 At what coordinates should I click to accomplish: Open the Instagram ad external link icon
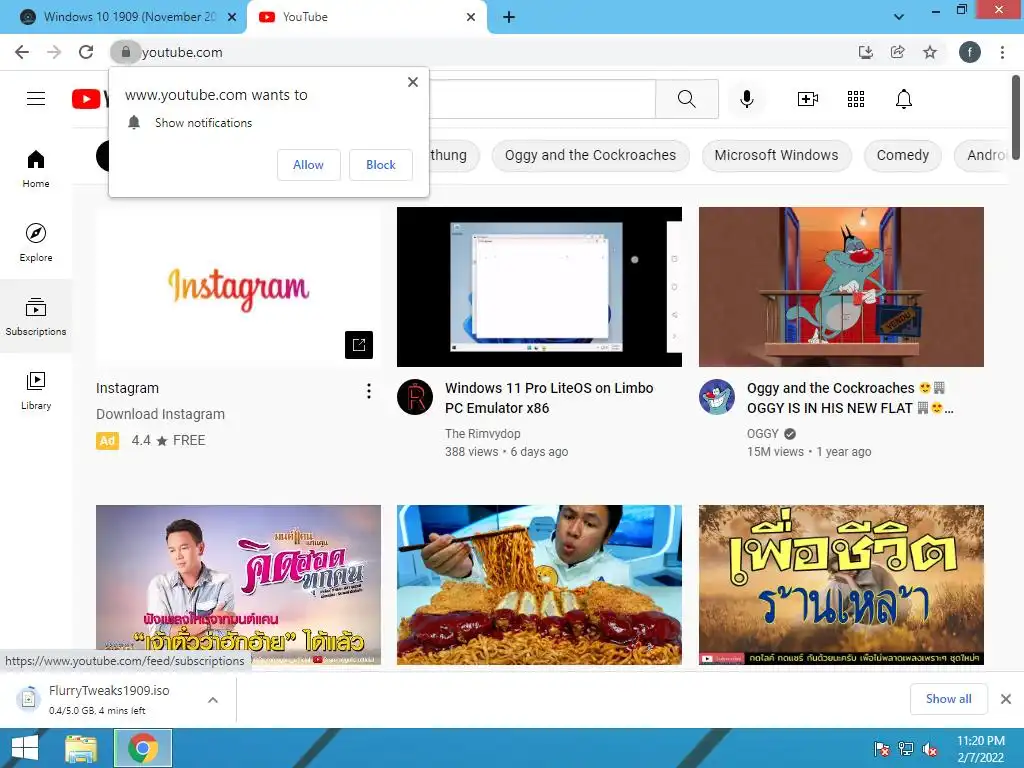(x=359, y=345)
